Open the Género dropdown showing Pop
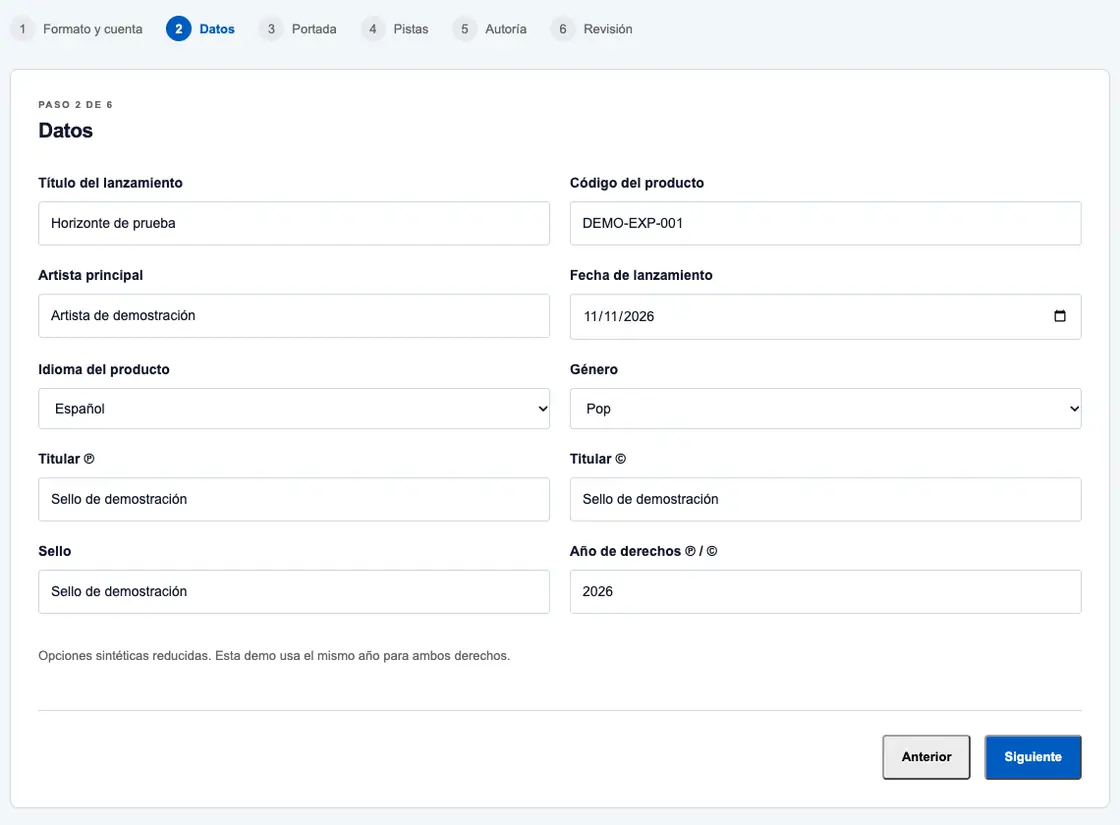This screenshot has width=1120, height=825. 825,409
